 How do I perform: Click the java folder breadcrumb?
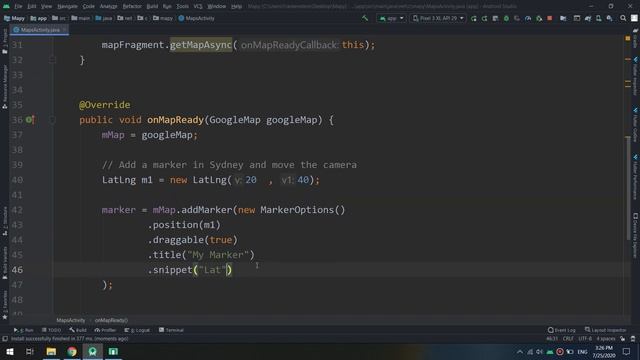pyautogui.click(x=104, y=18)
